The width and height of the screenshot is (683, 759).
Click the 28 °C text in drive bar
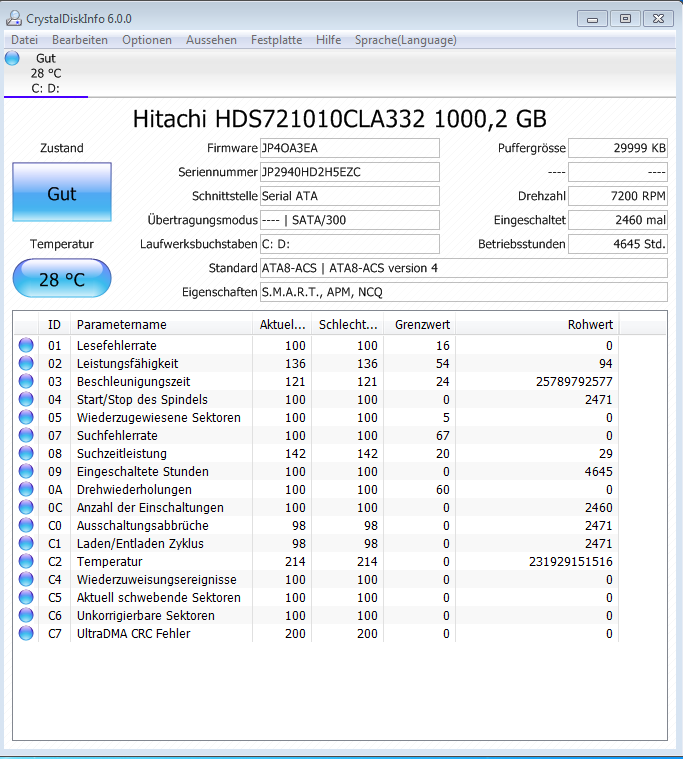click(x=46, y=74)
